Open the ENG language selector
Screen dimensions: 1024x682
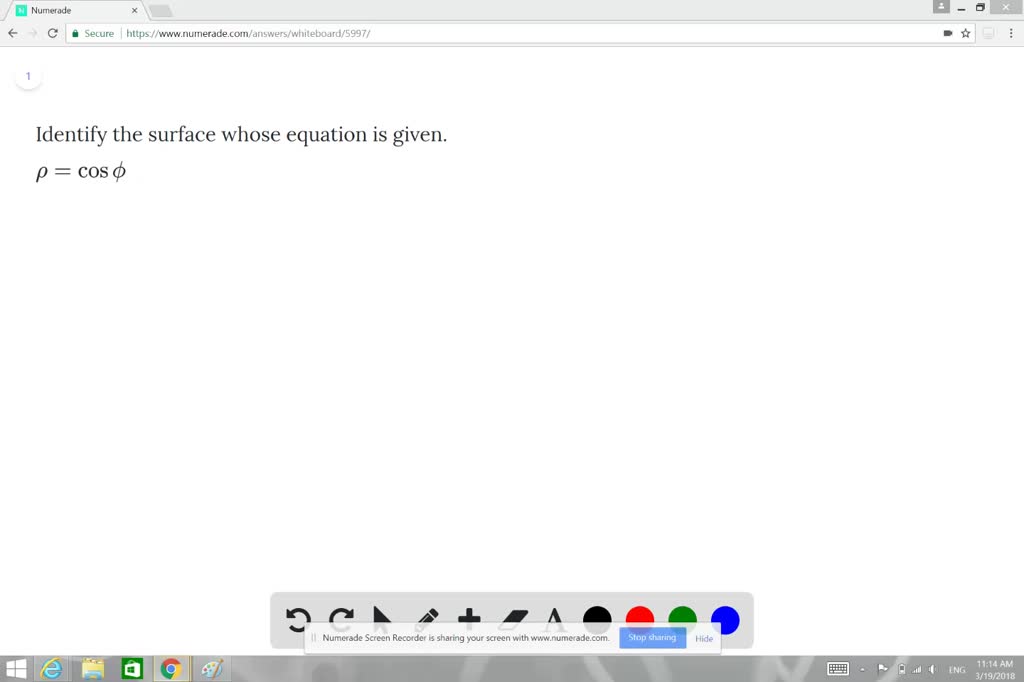(957, 669)
